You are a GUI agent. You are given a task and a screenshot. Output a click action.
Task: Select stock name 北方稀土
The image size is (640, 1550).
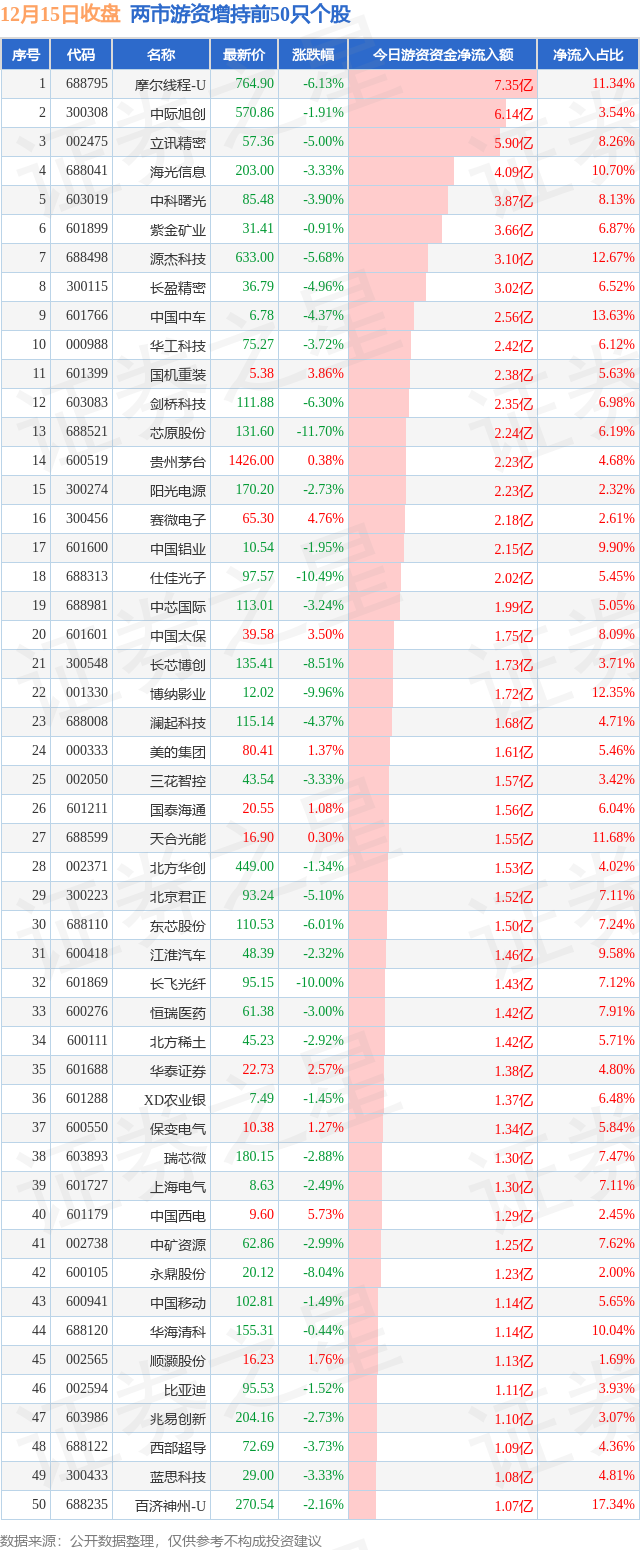pyautogui.click(x=178, y=1041)
